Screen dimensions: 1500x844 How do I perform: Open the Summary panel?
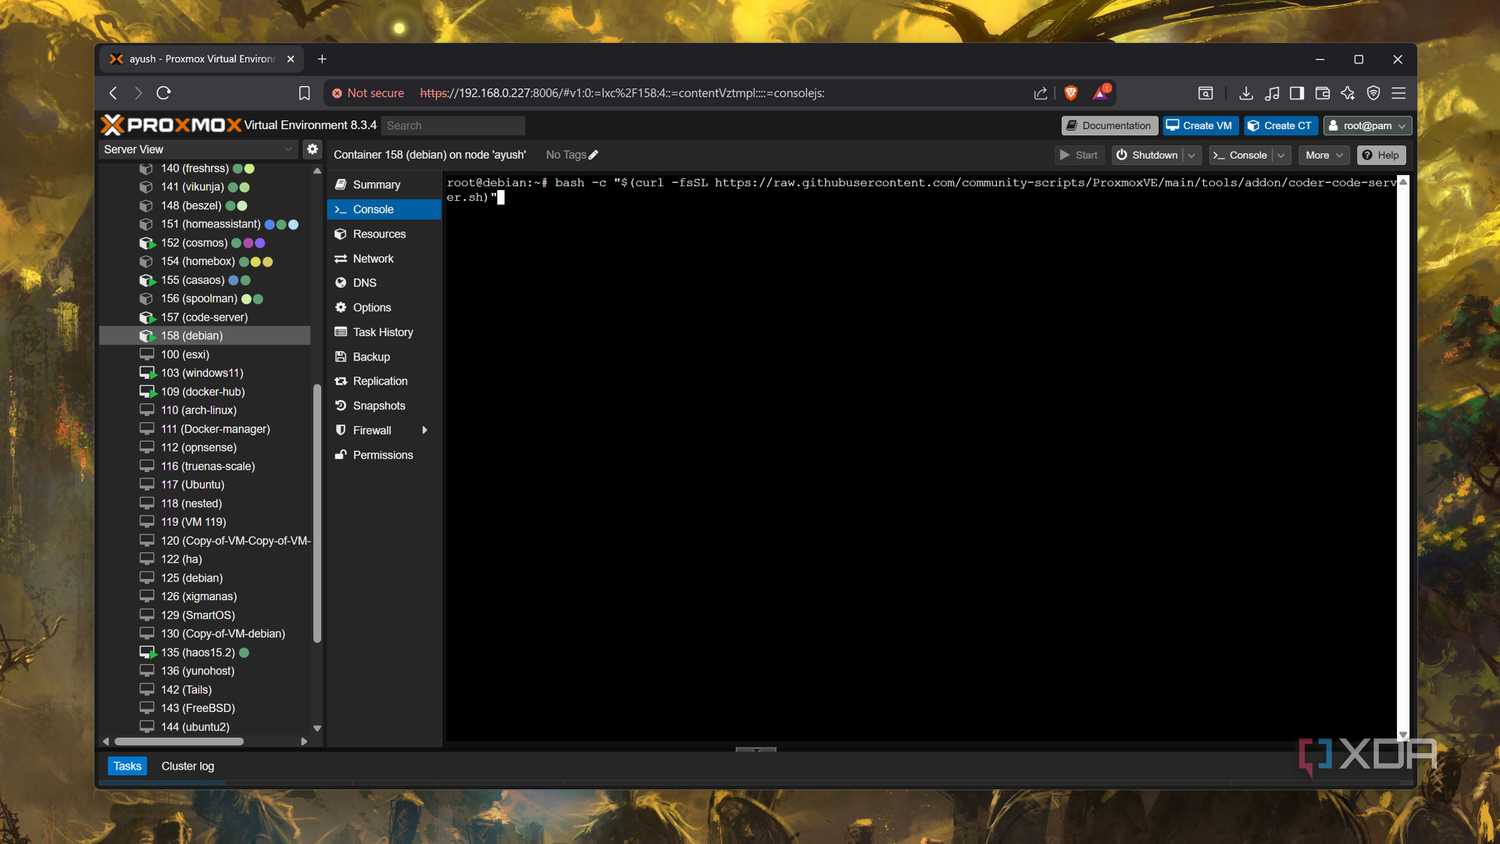pos(384,185)
